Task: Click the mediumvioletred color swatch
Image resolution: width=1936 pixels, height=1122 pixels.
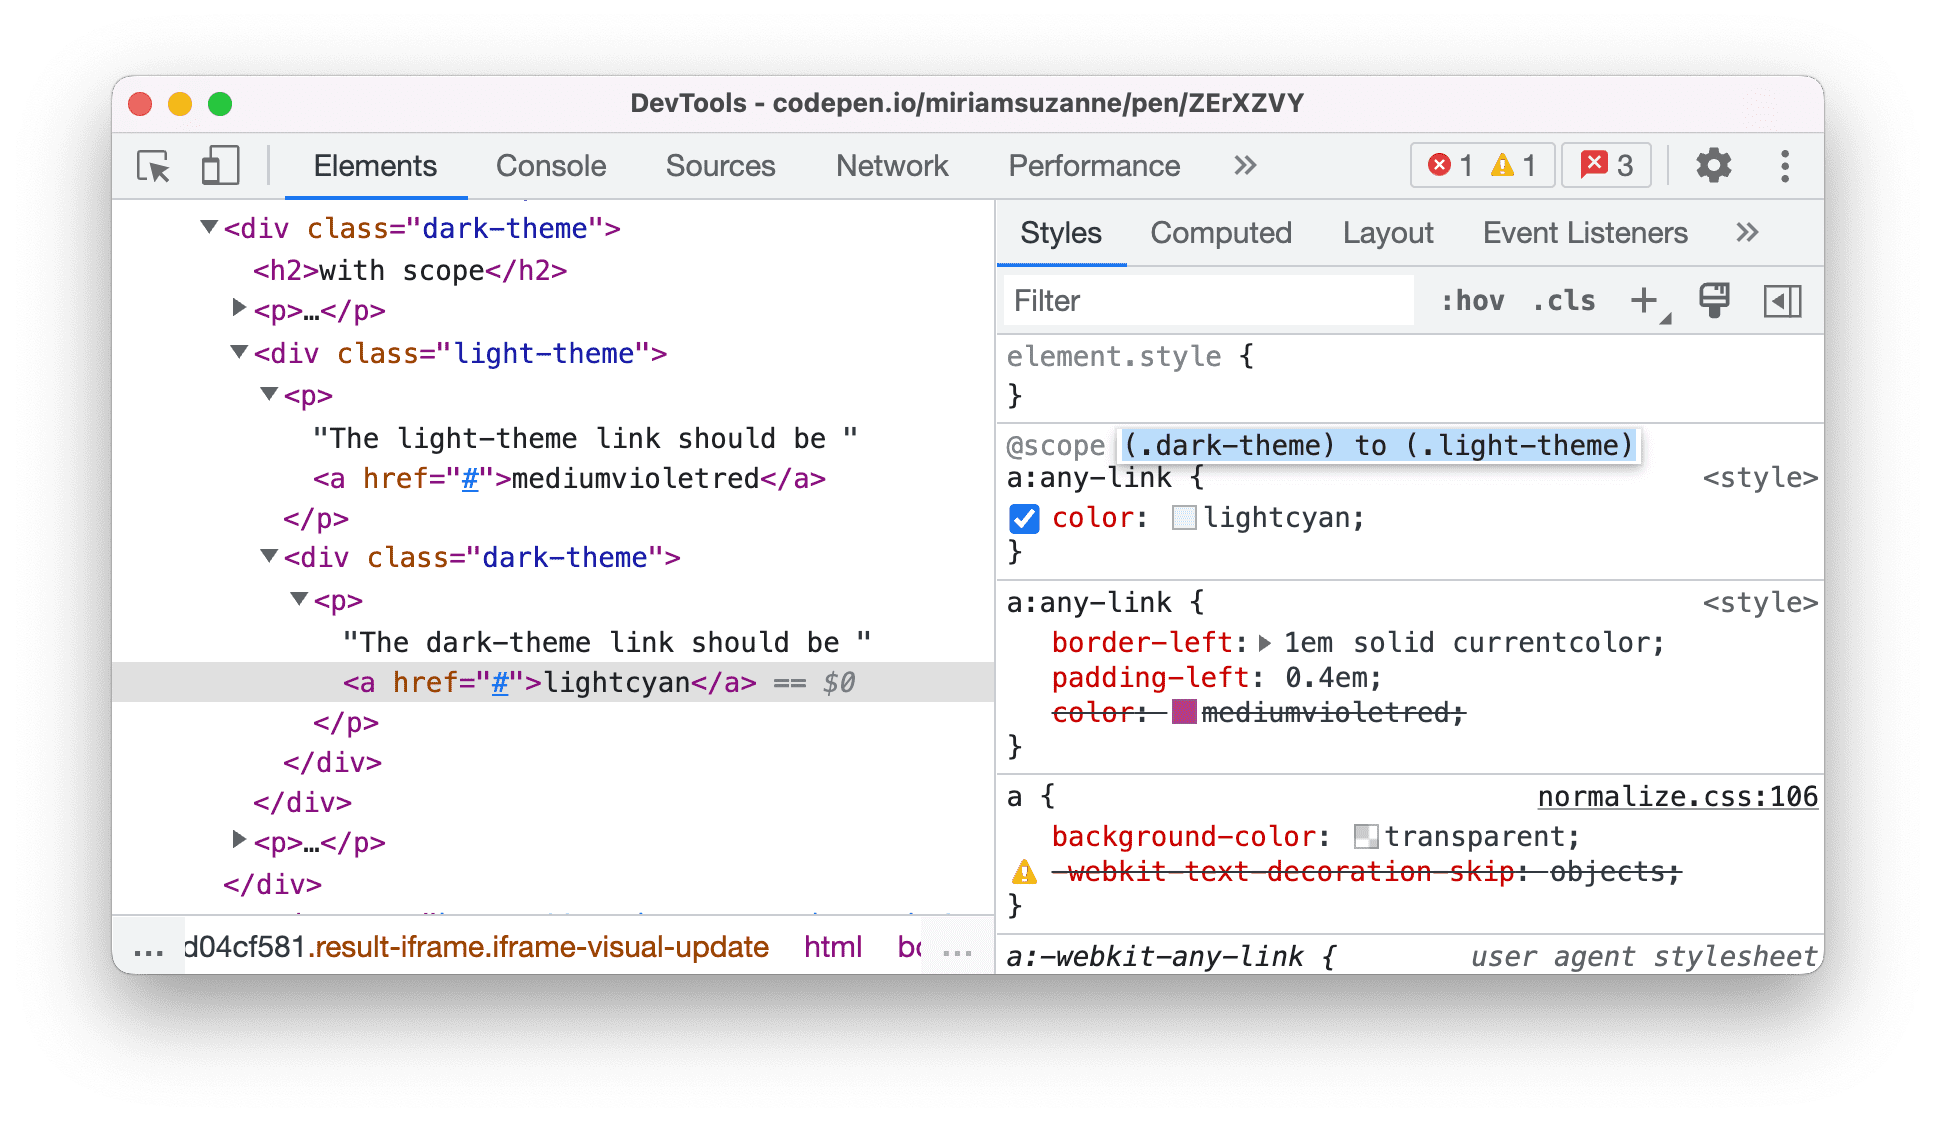Action: pos(1179,713)
